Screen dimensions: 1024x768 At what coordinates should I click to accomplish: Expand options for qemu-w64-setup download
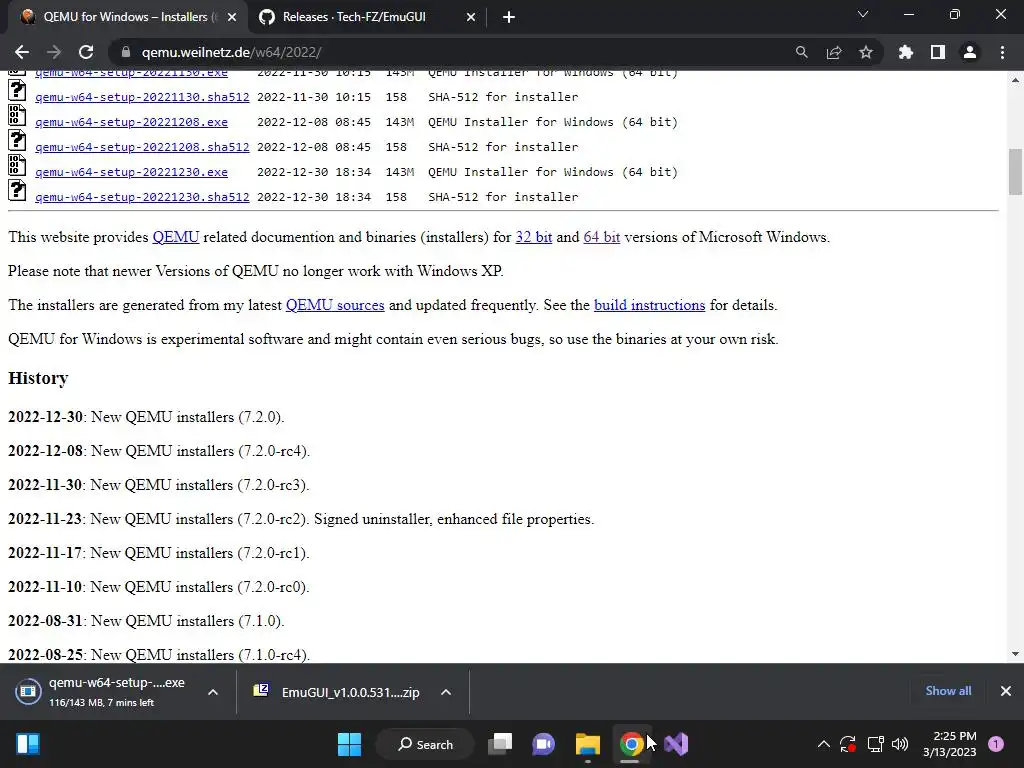coord(213,692)
